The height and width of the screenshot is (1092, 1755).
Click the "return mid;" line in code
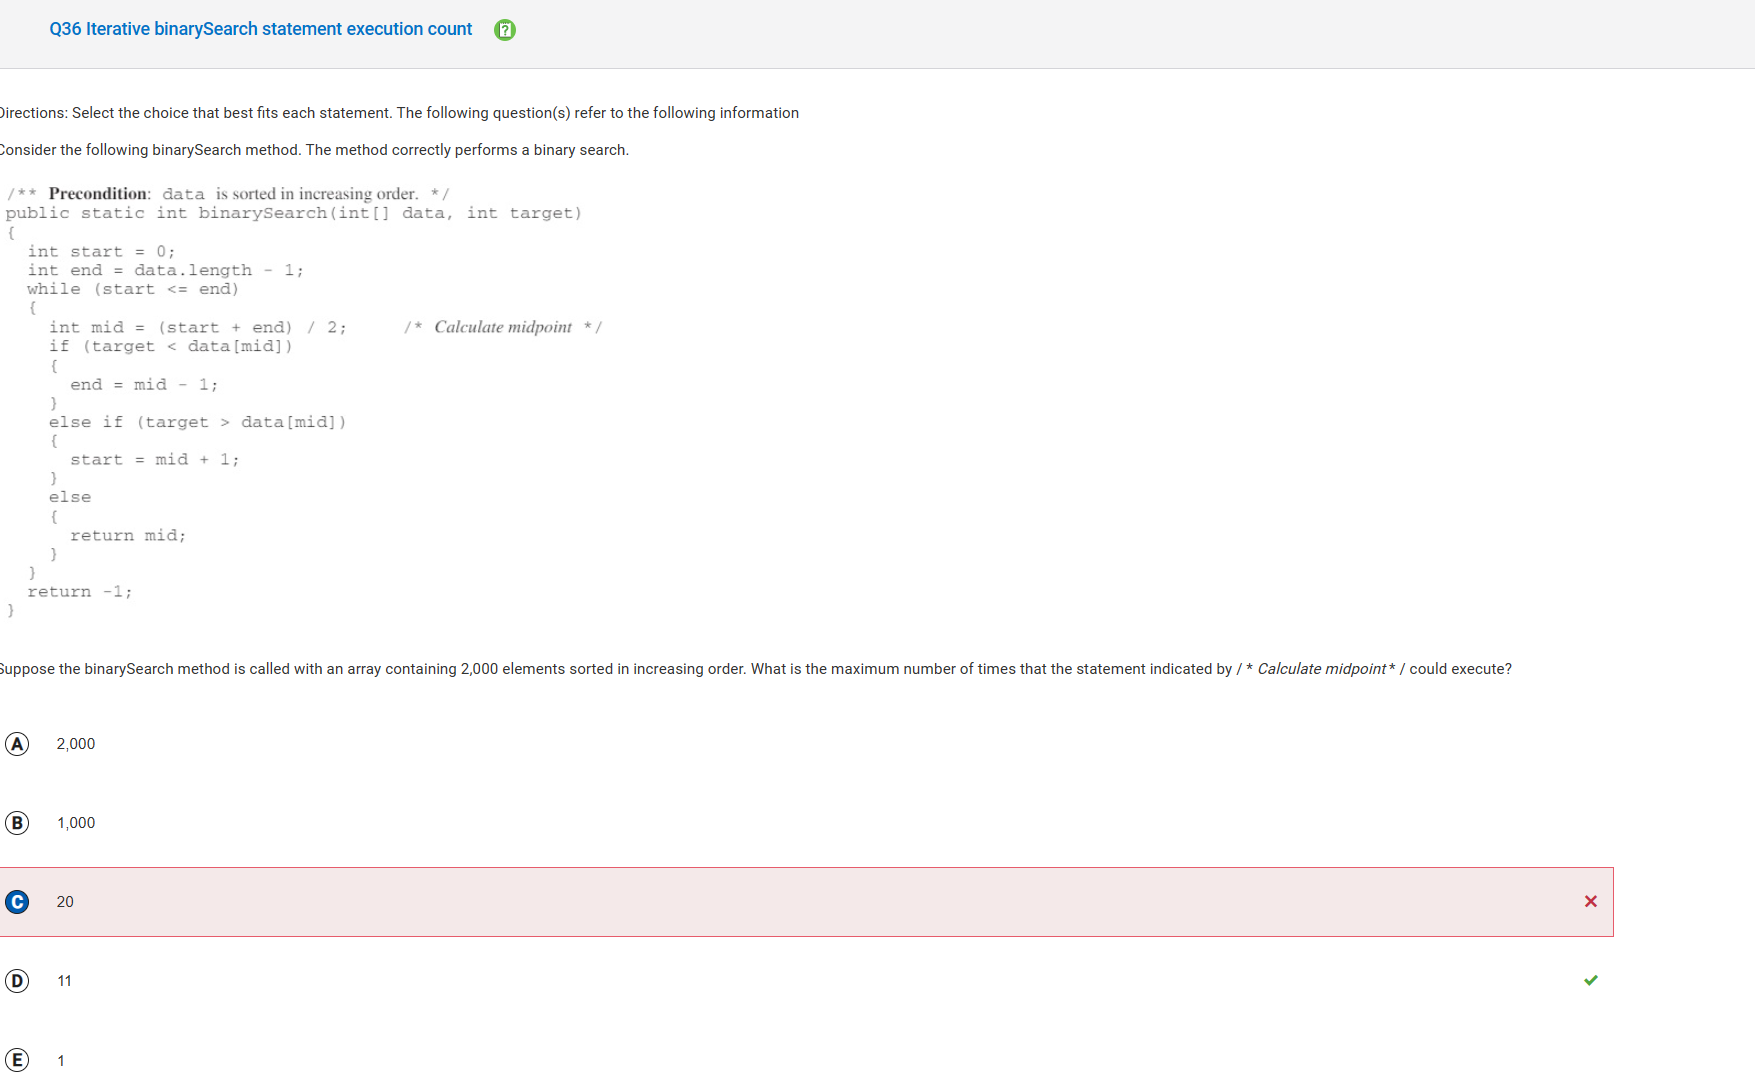coord(128,536)
